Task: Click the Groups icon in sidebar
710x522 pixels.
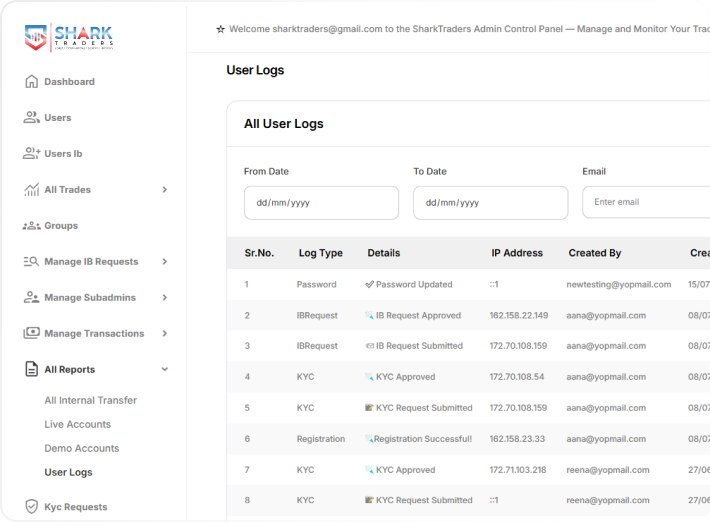Action: [x=31, y=225]
